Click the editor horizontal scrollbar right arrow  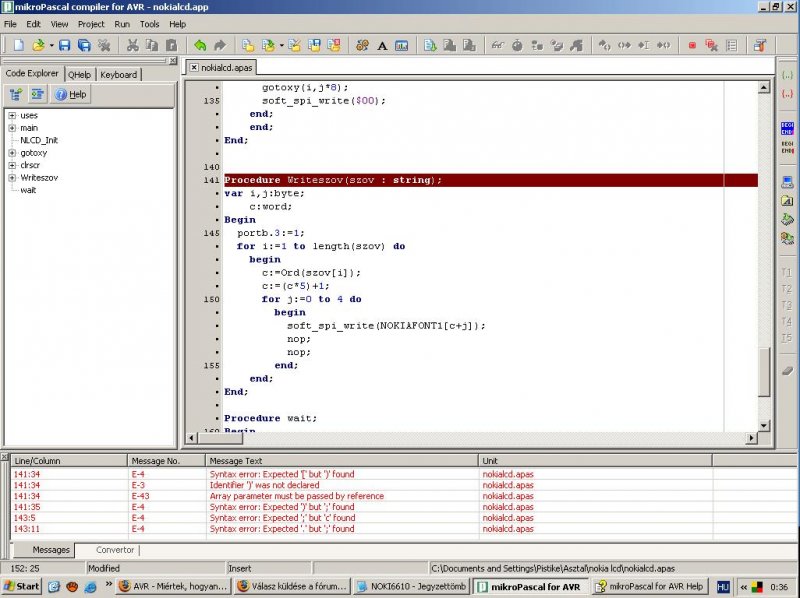tap(752, 438)
